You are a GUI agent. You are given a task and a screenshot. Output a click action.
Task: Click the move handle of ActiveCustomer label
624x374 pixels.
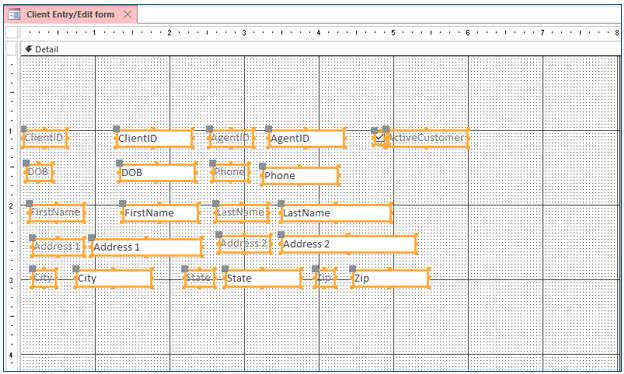tap(386, 129)
